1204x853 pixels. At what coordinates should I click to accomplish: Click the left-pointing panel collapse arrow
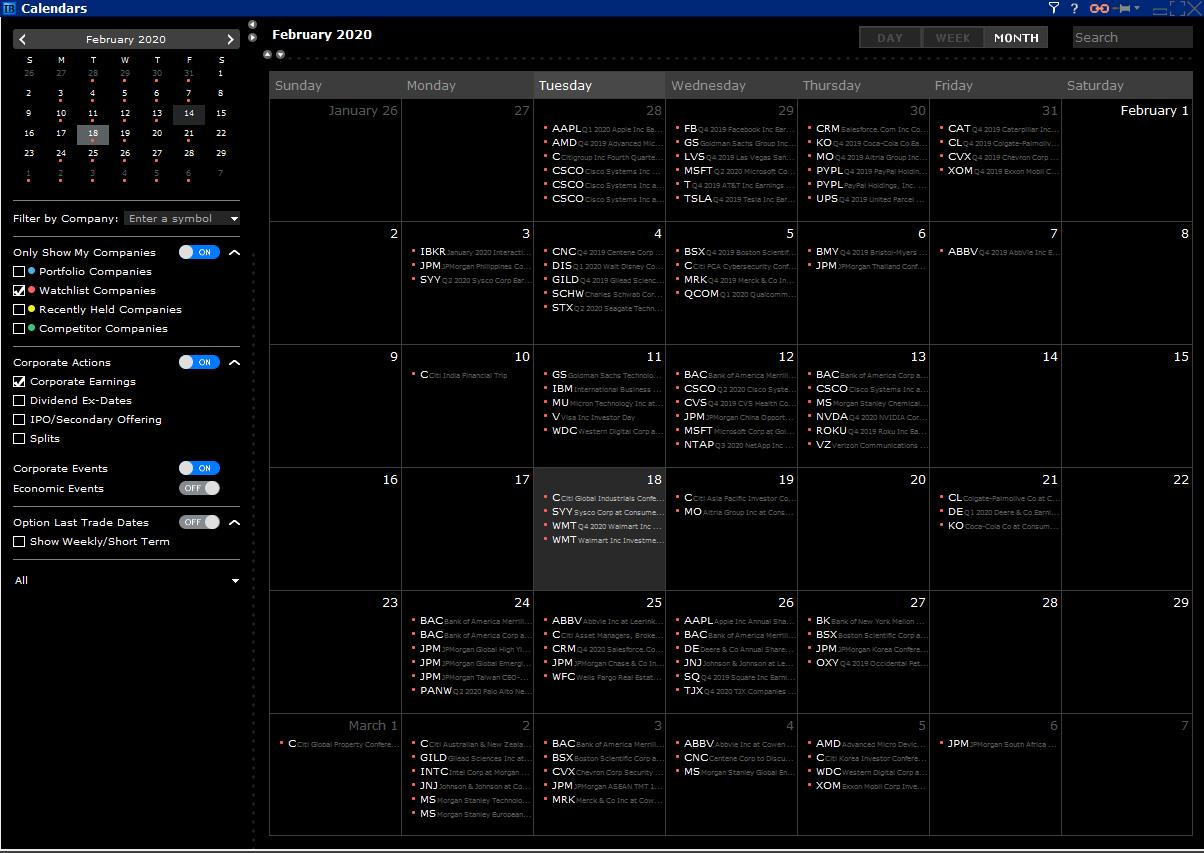[x=252, y=24]
